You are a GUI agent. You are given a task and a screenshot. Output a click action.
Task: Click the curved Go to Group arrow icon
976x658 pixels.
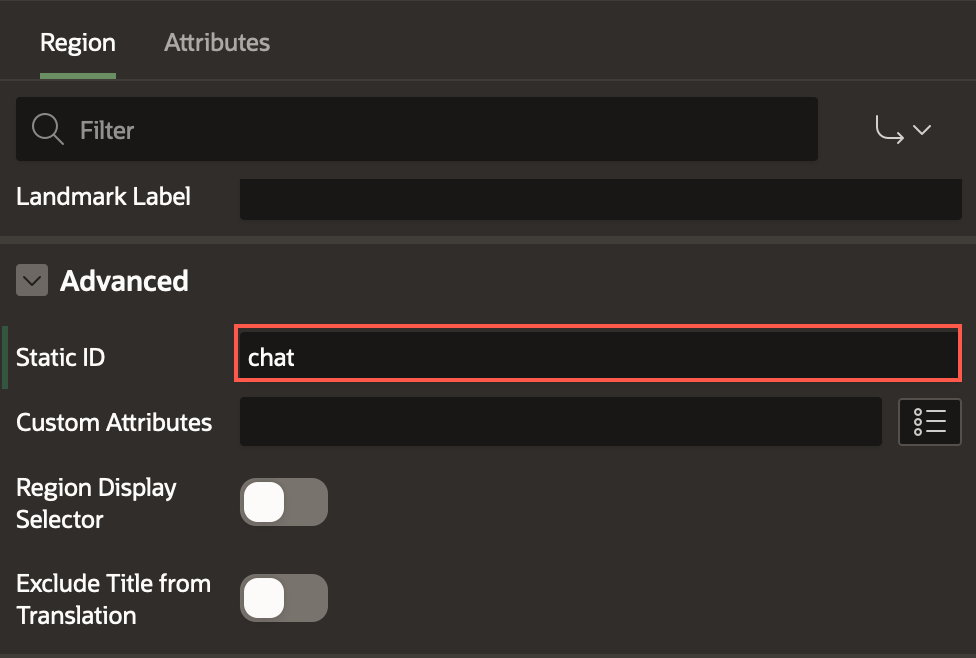point(888,129)
